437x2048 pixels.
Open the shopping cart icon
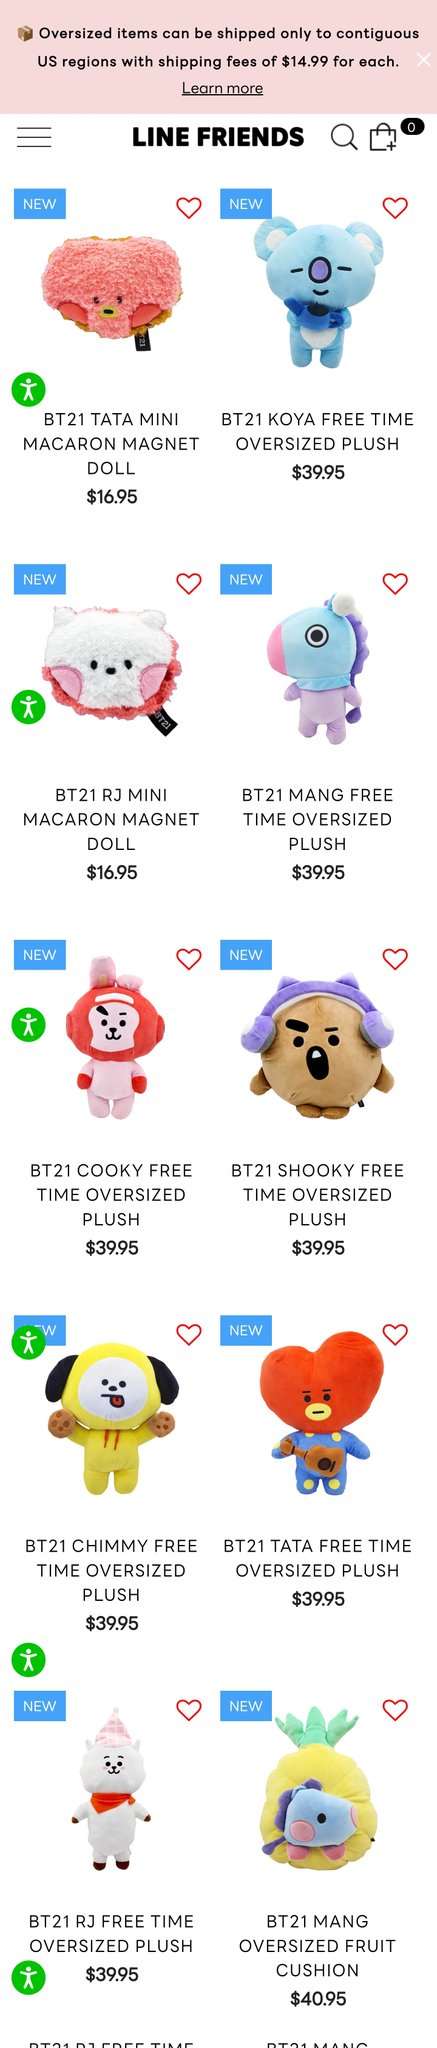tap(383, 137)
